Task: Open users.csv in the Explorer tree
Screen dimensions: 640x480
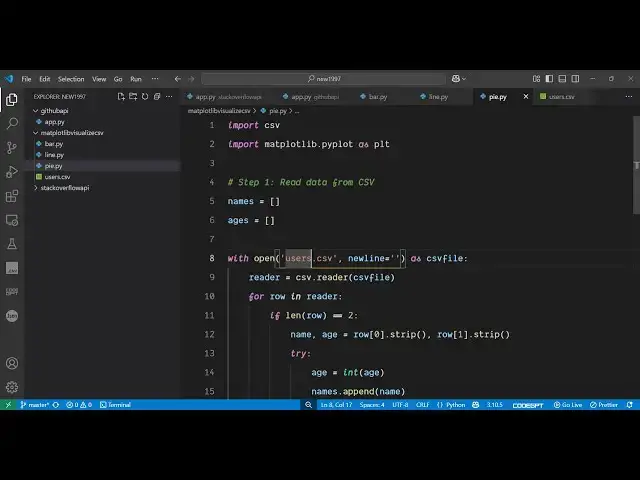Action: pos(57,177)
